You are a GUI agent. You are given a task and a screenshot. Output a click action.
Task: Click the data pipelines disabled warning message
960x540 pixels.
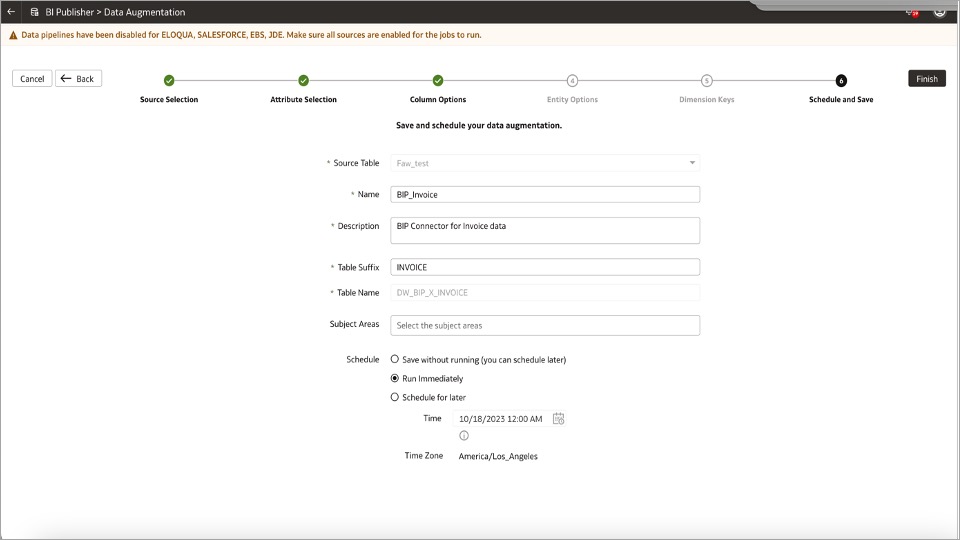(x=251, y=35)
